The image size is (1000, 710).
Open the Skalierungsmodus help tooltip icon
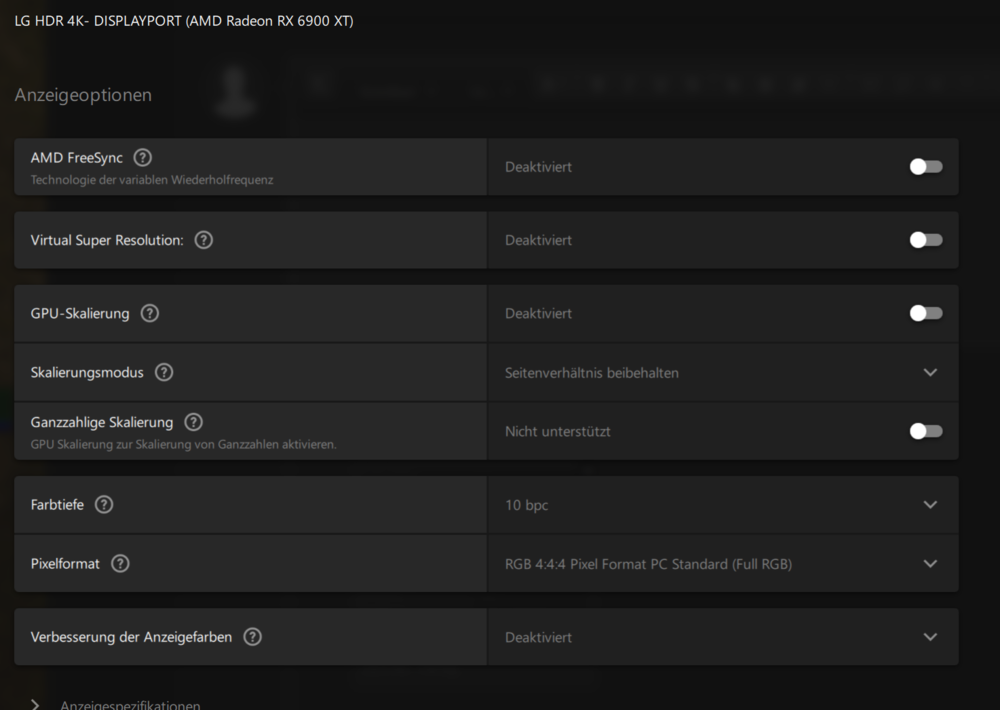pyautogui.click(x=164, y=372)
